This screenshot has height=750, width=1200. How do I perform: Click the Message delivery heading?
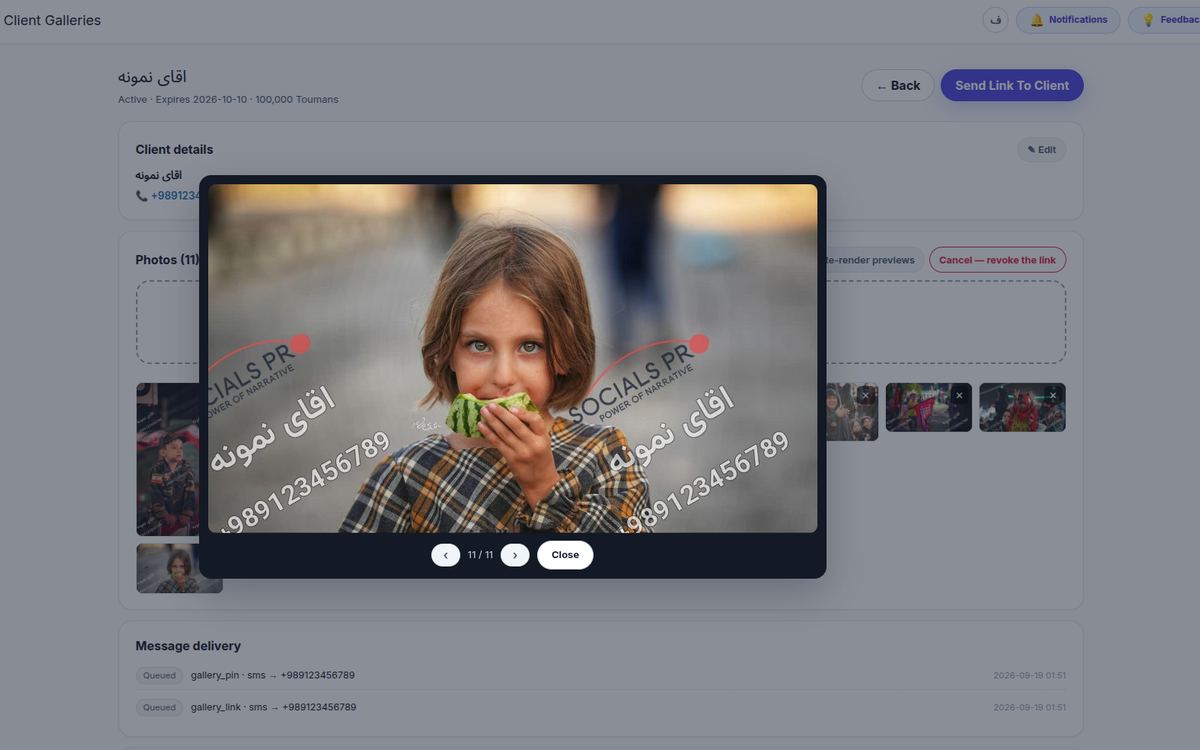click(188, 646)
